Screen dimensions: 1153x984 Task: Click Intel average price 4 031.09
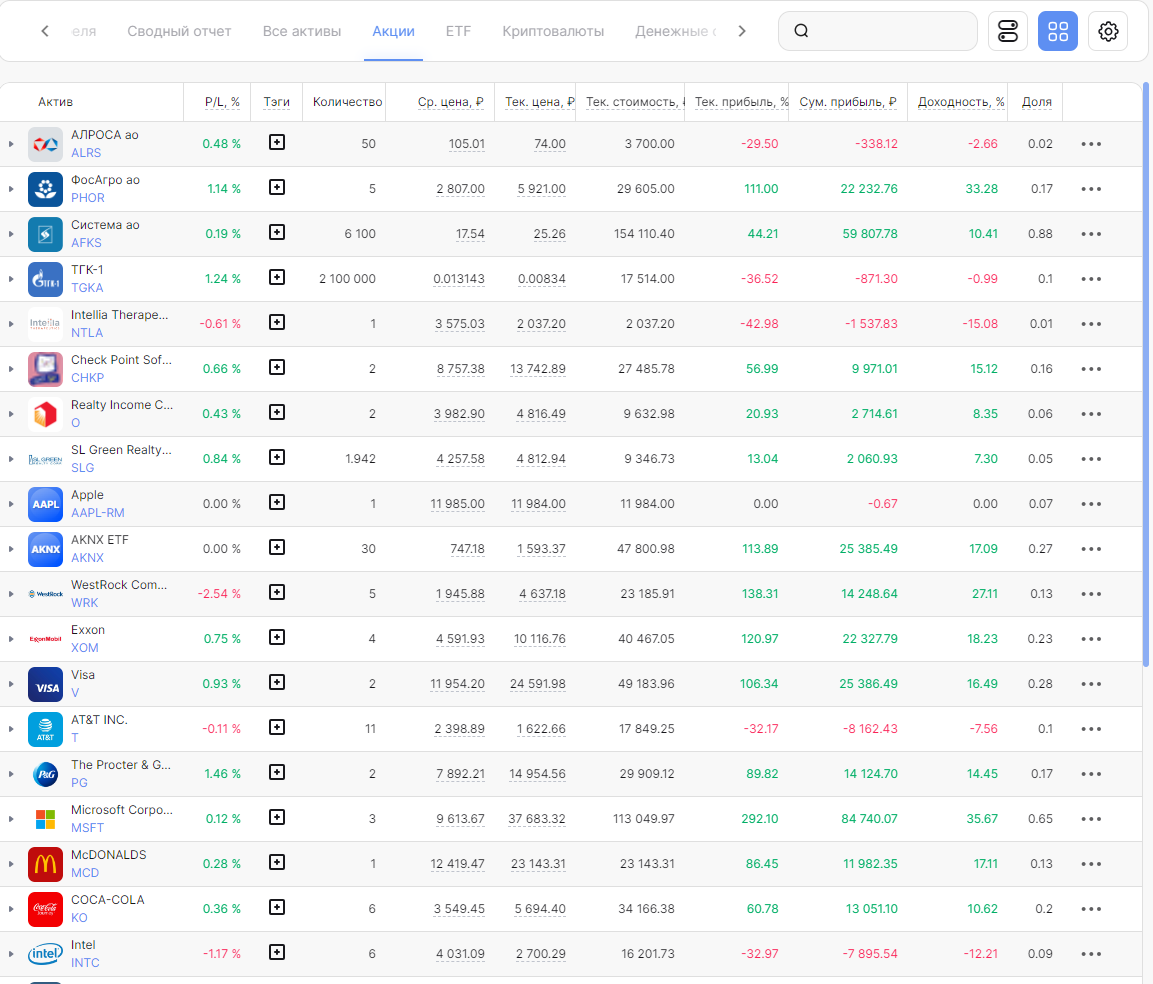(x=460, y=954)
